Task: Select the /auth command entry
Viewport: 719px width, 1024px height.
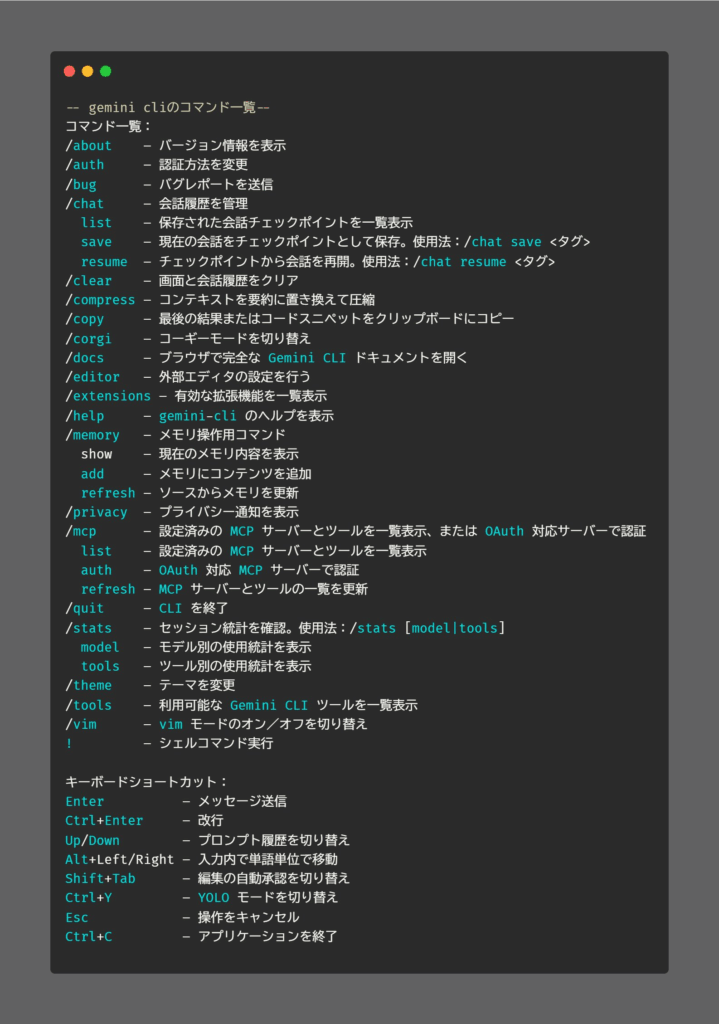Action: (x=84, y=165)
